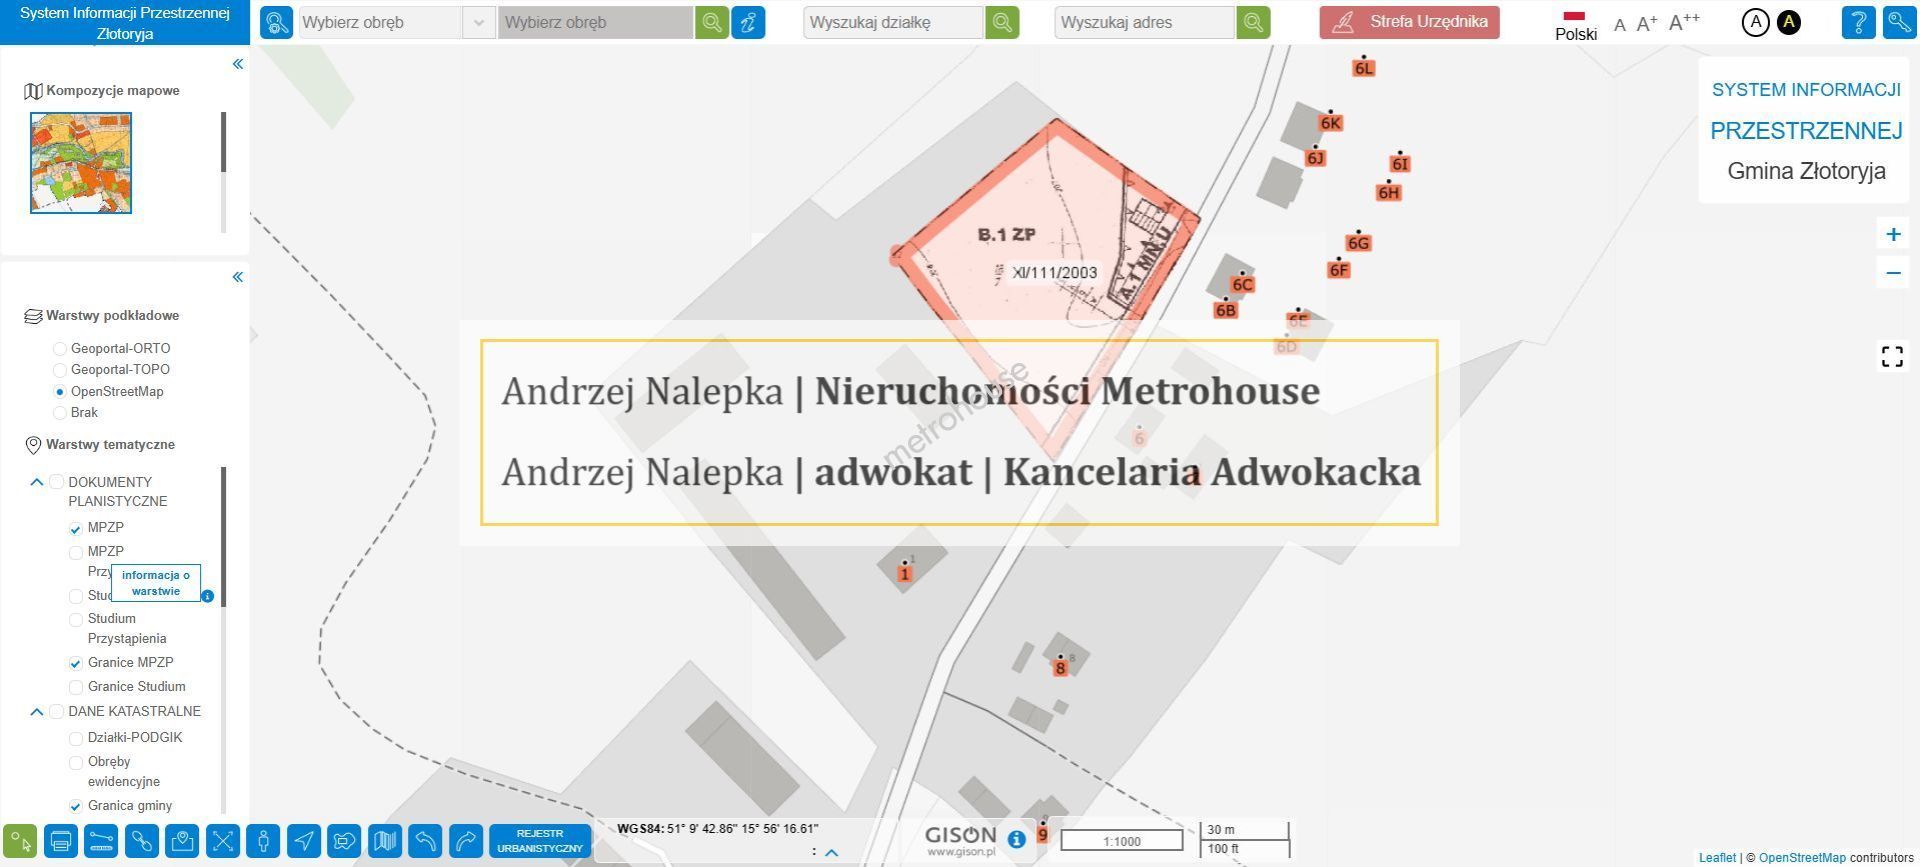This screenshot has width=1920, height=867.
Task: Open the Strefa Urzędnika section
Action: tap(1409, 22)
